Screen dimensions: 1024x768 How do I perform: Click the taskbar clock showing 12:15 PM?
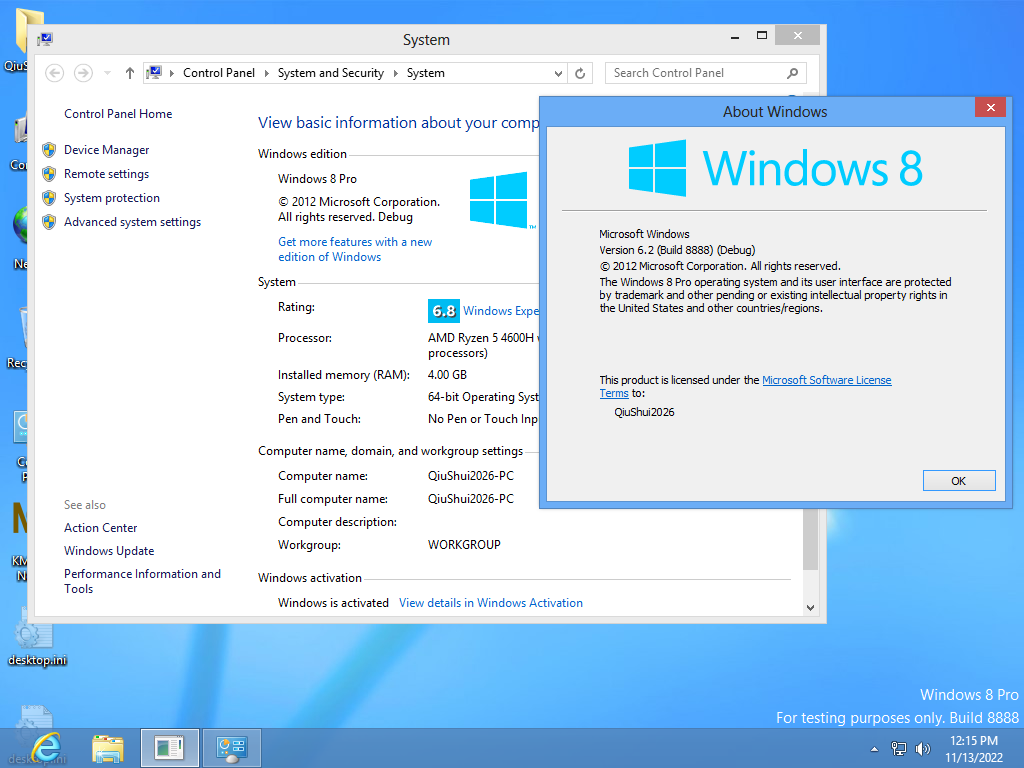pyautogui.click(x=974, y=749)
